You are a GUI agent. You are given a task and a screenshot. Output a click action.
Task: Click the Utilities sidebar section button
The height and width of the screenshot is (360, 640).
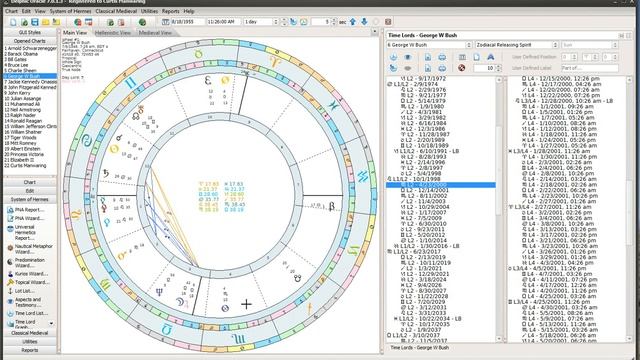[30, 342]
